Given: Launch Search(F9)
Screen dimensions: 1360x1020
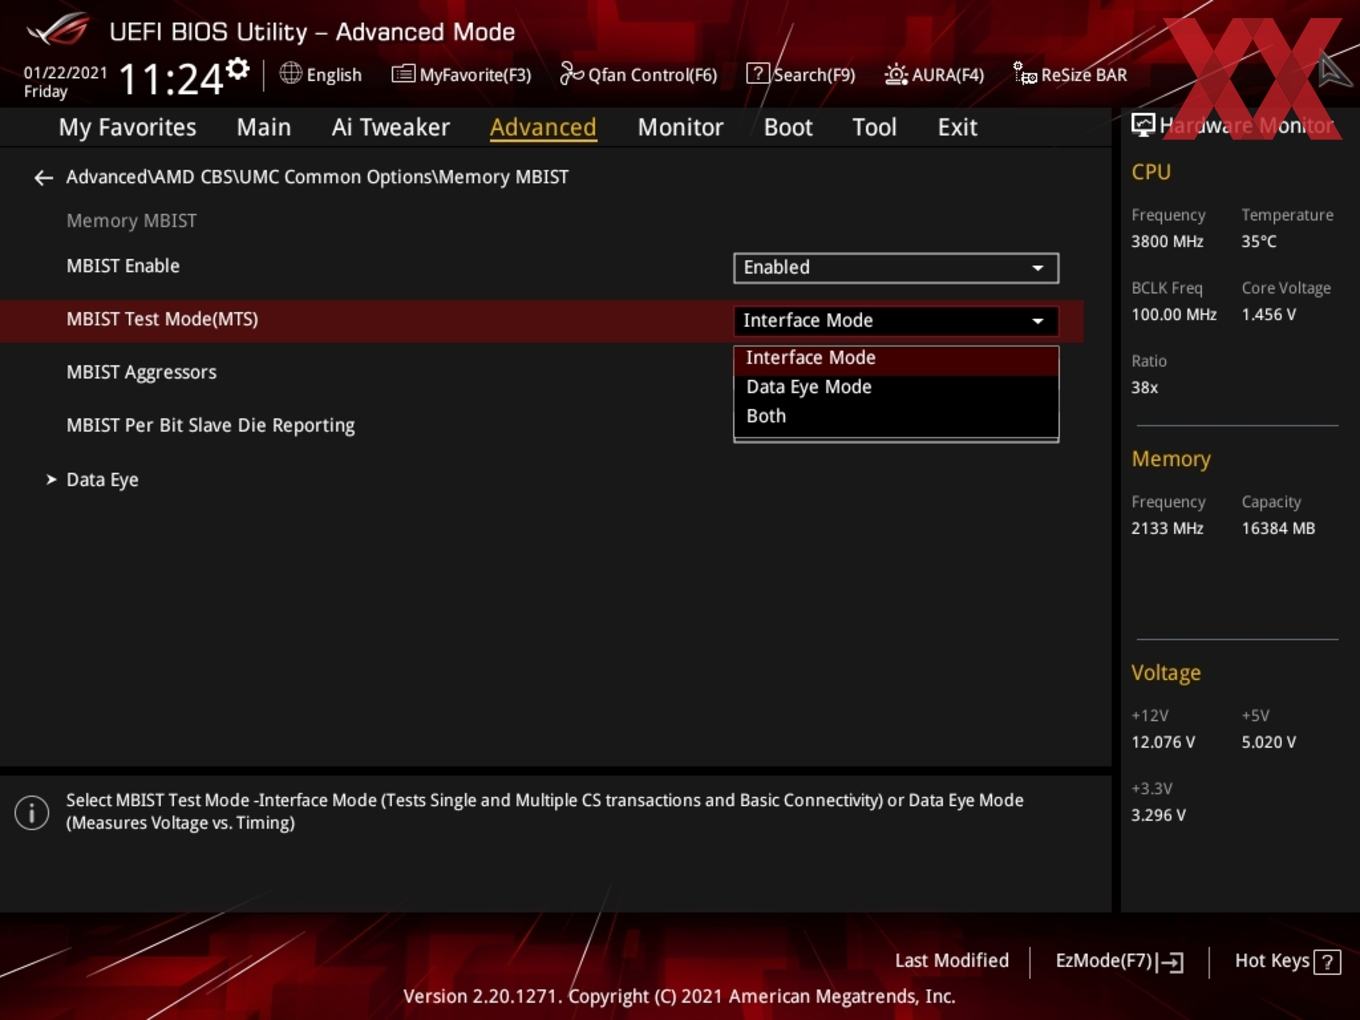Looking at the screenshot, I should (801, 74).
